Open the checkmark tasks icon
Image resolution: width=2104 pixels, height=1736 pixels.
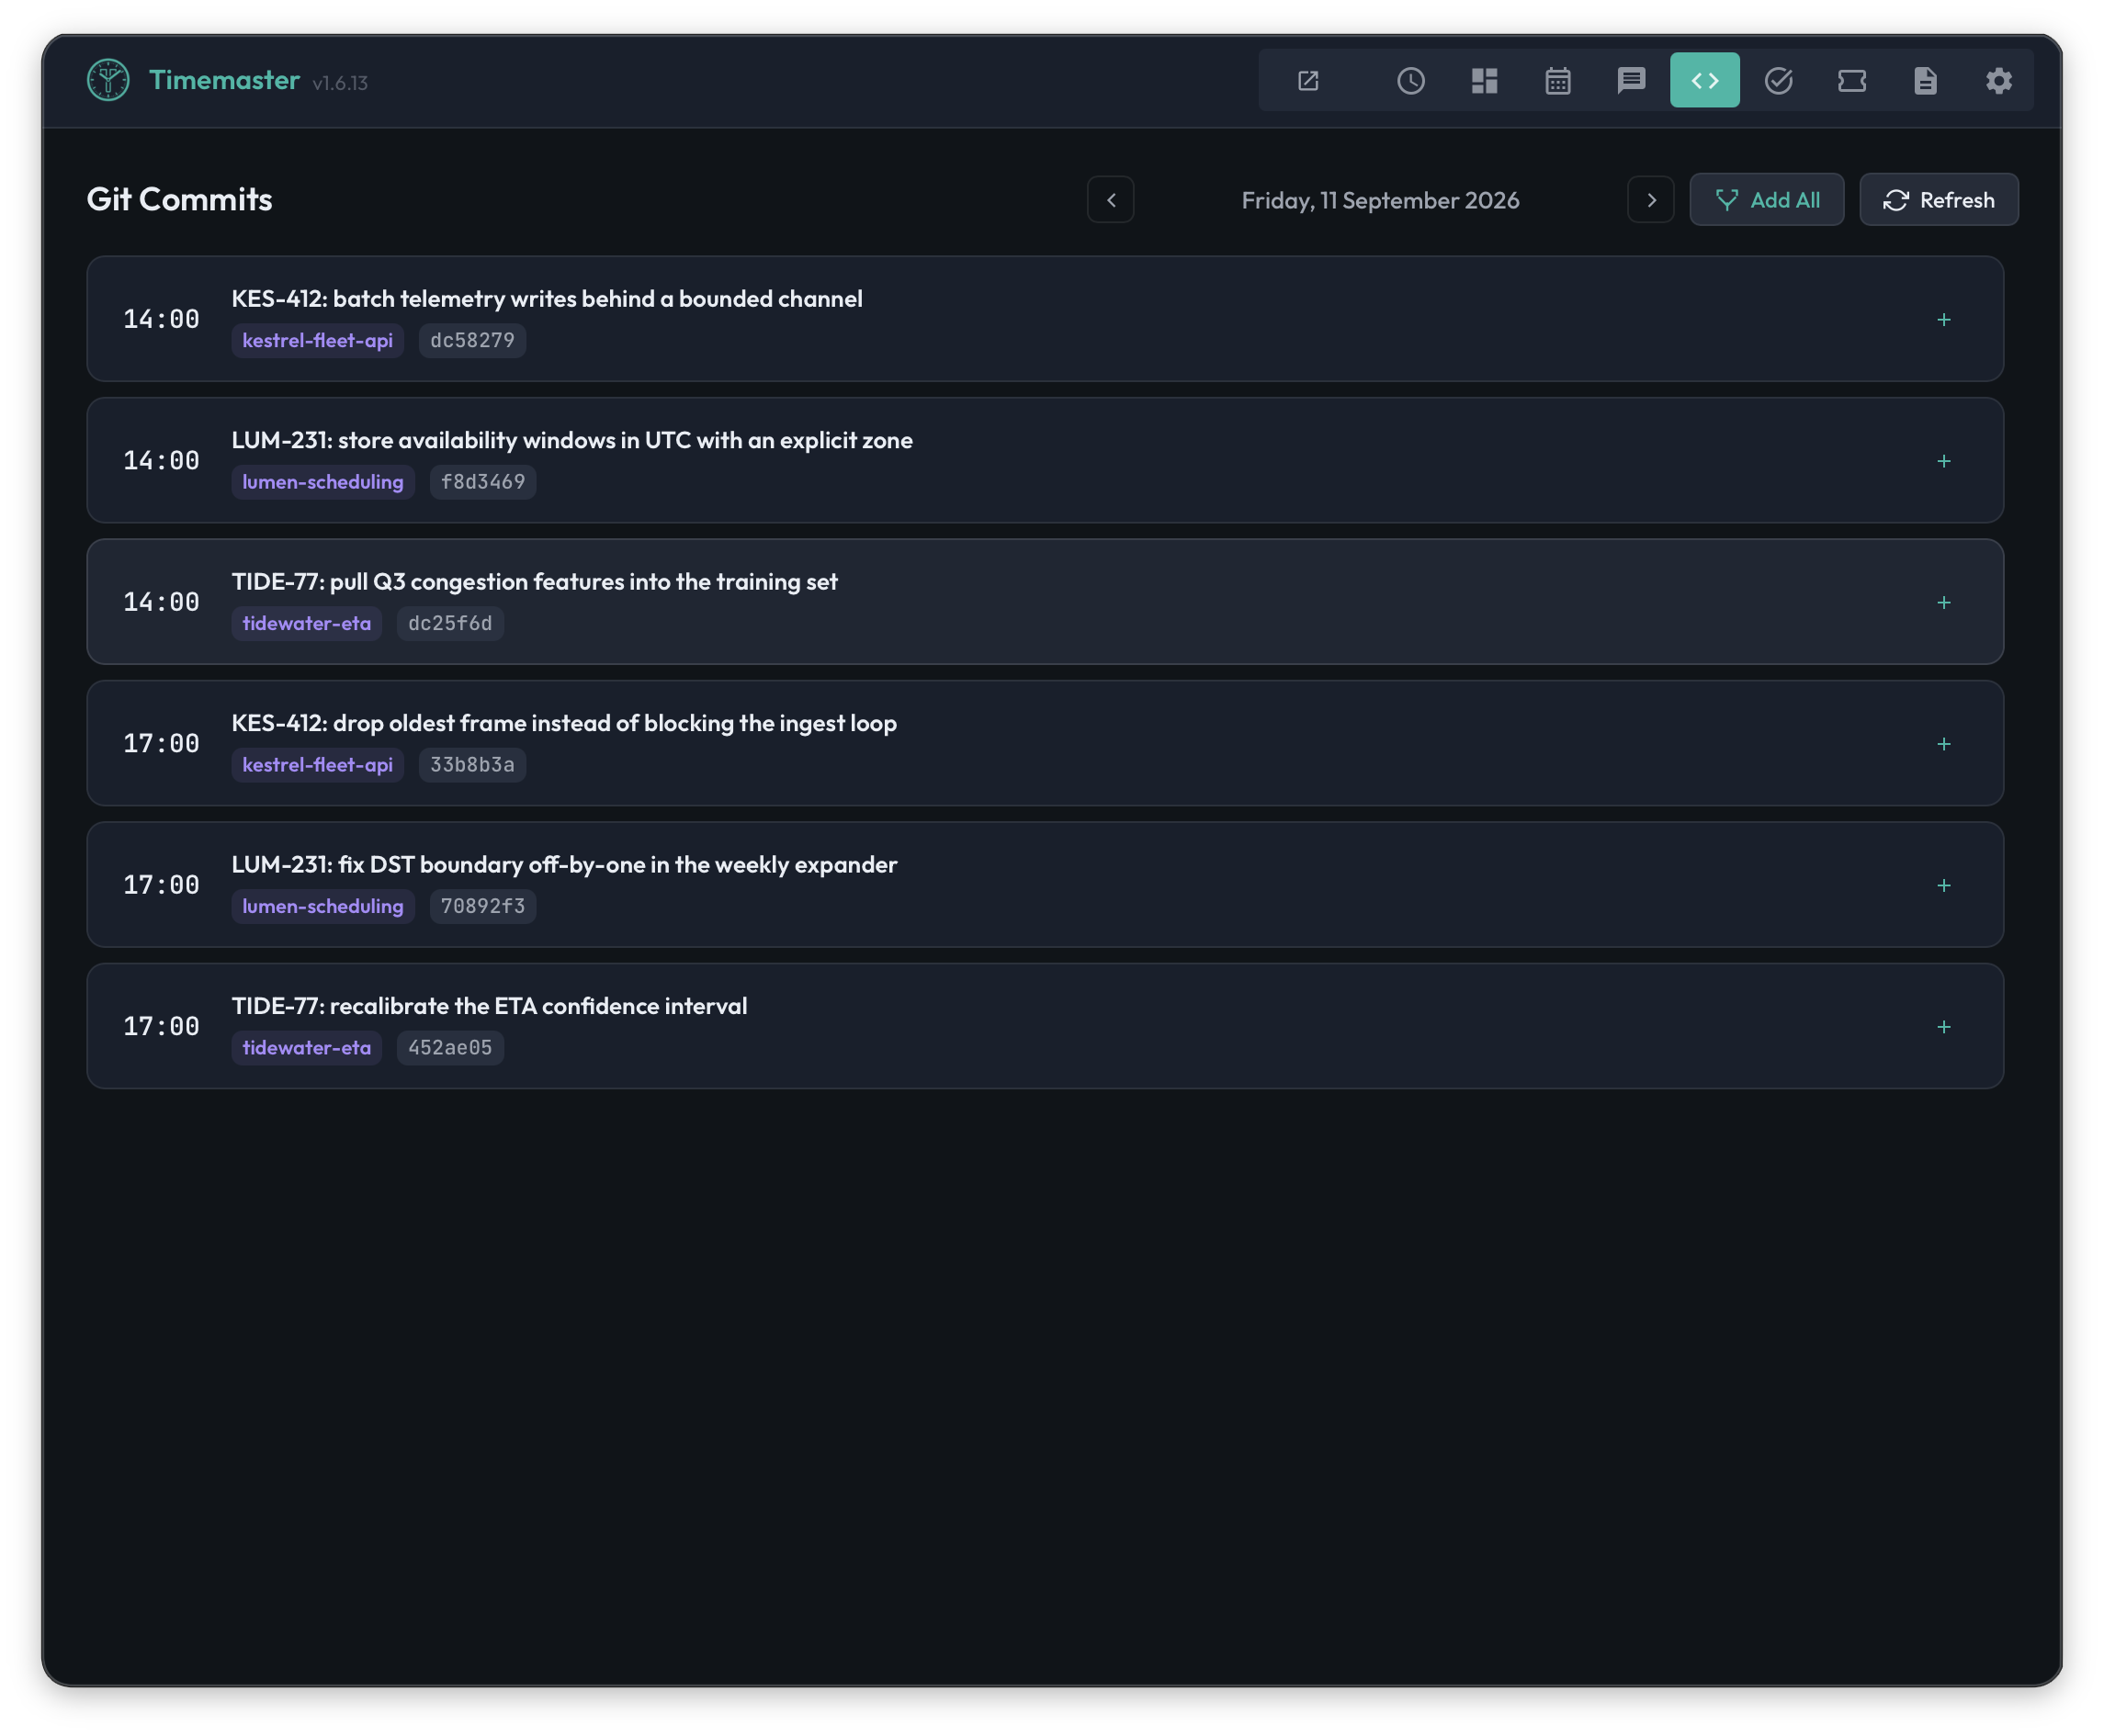[x=1778, y=81]
